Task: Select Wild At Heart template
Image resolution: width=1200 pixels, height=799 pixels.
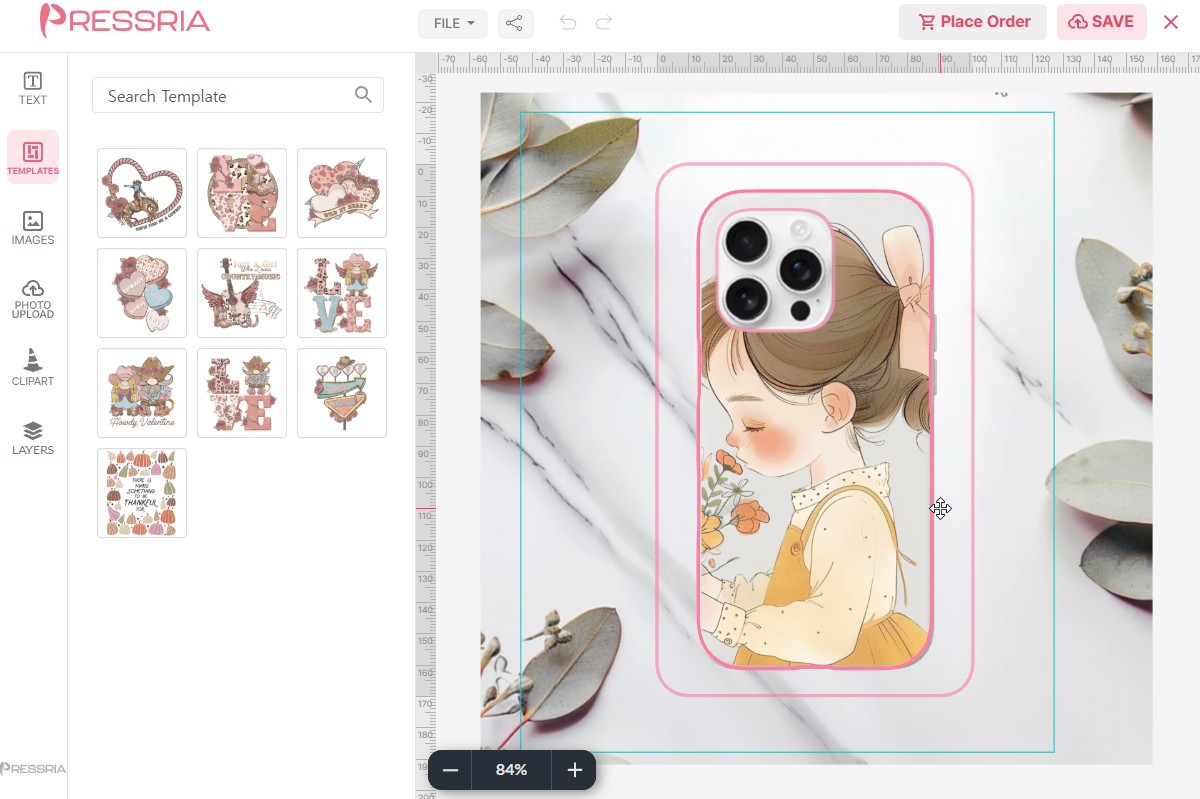Action: click(x=342, y=193)
